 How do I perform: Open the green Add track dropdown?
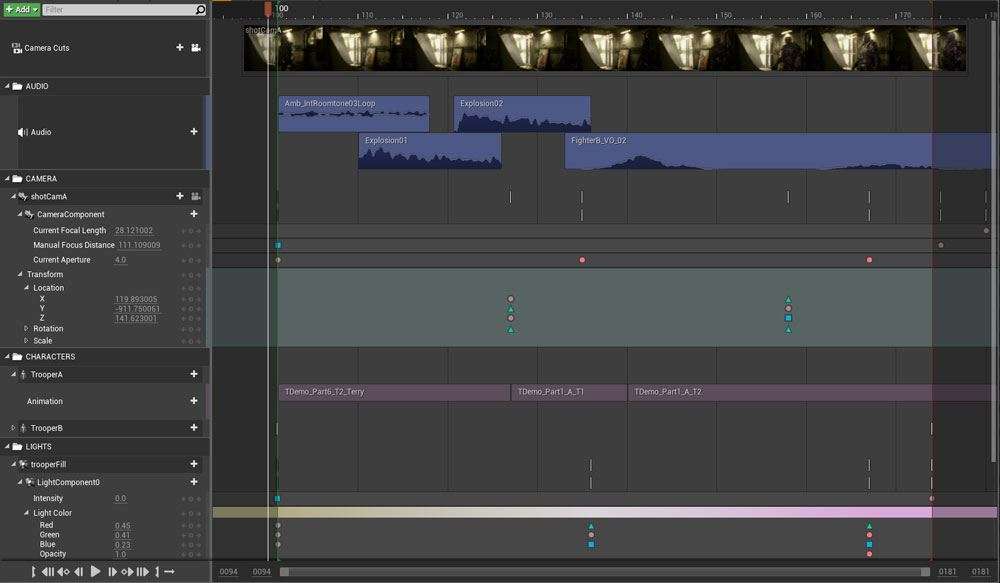[x=21, y=9]
